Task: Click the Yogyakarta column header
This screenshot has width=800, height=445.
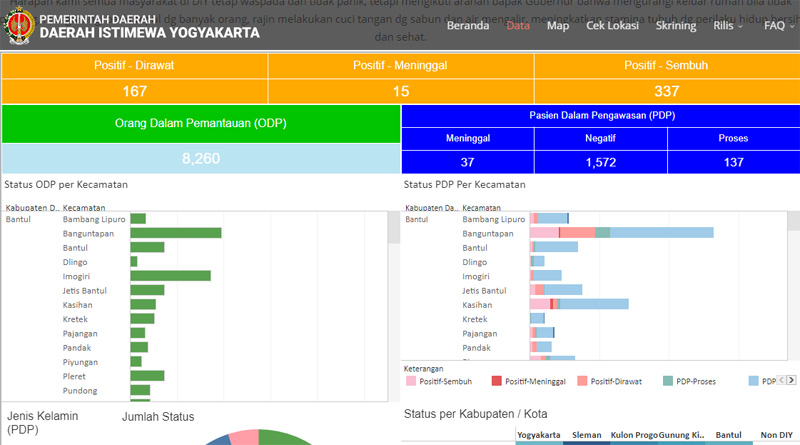Action: [x=539, y=435]
